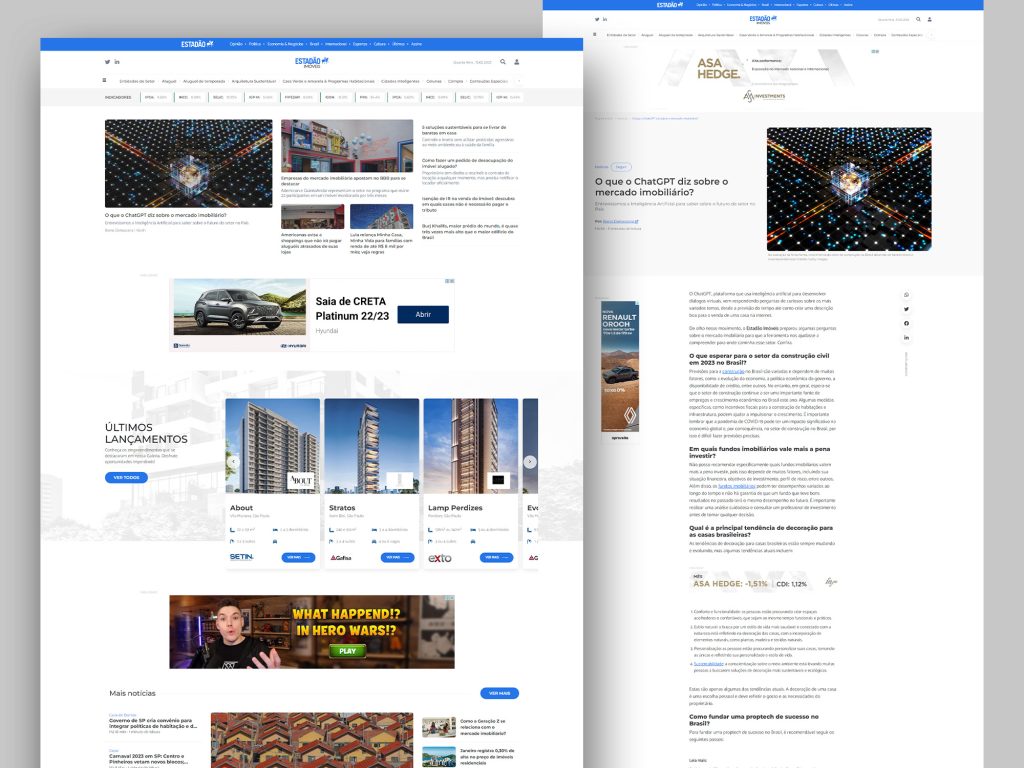This screenshot has width=1024, height=768.
Task: Open the Governo de SP cria convênio story
Action: click(x=153, y=723)
